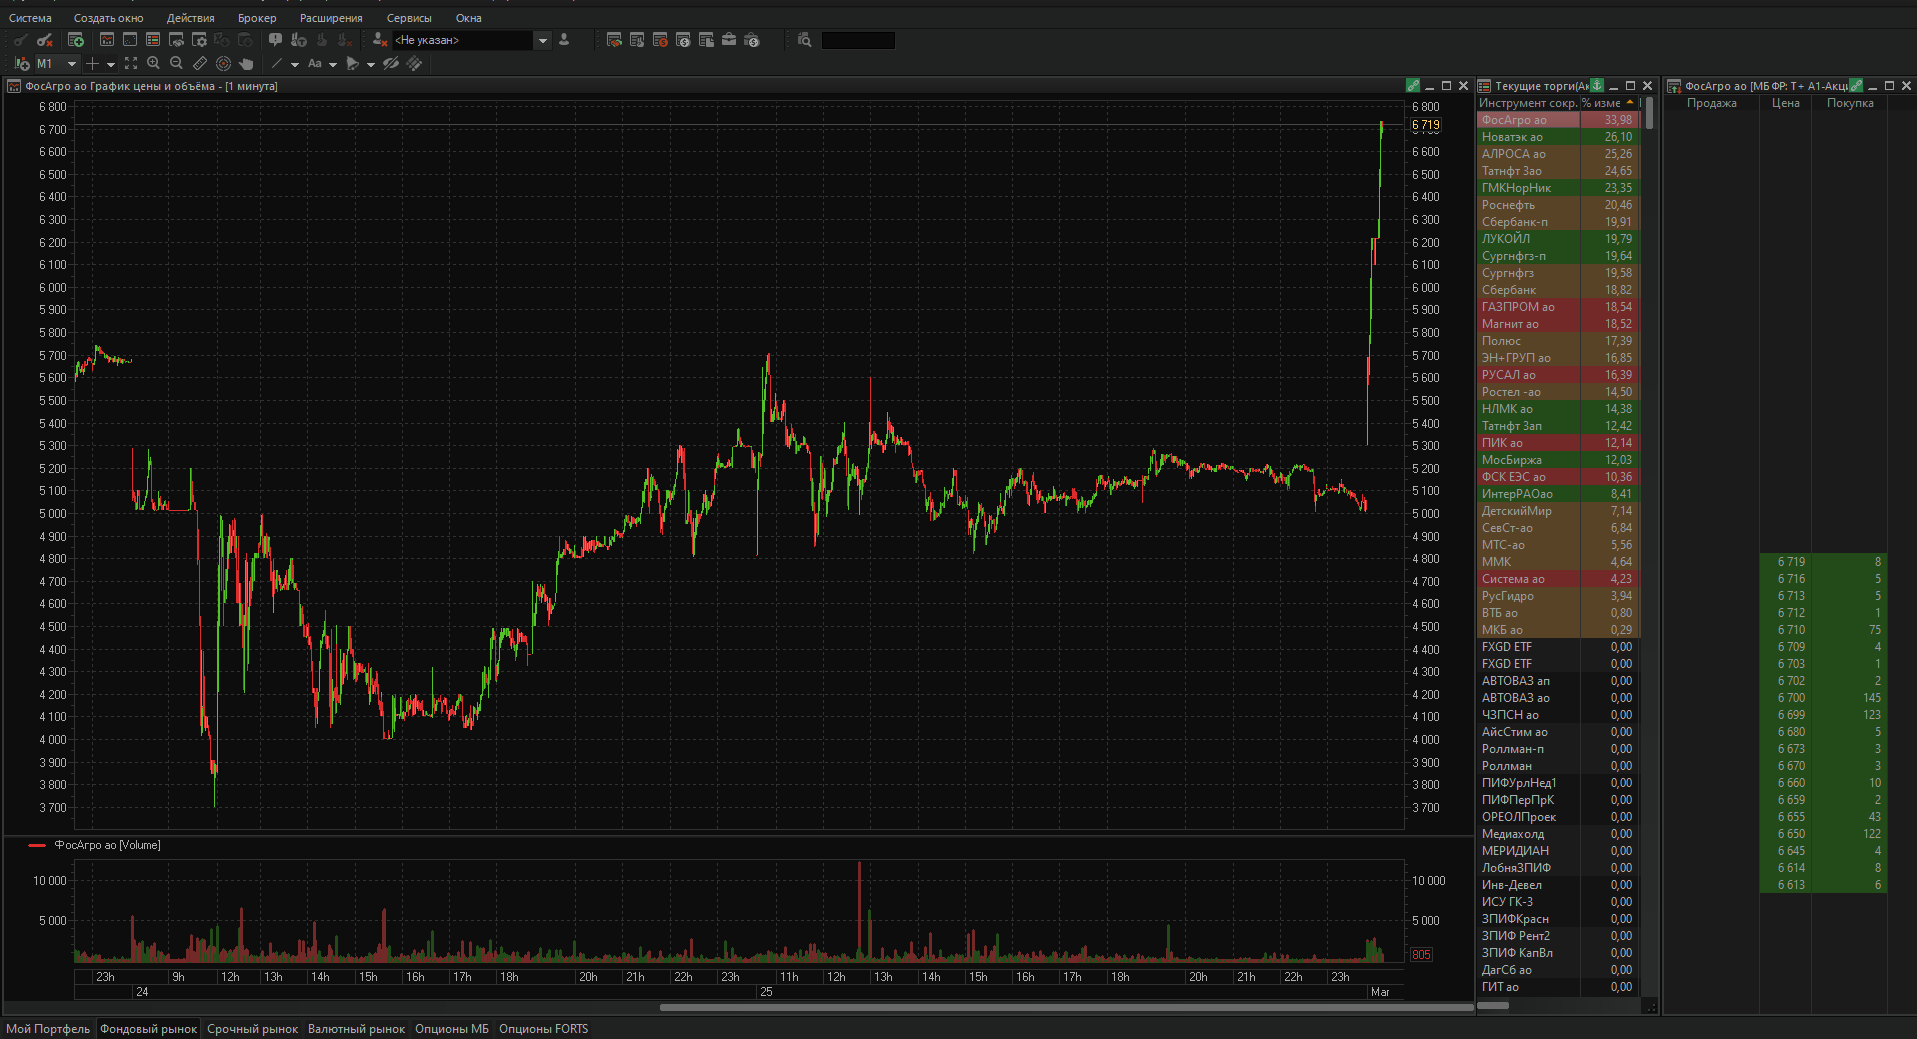This screenshot has width=1917, height=1039.
Task: Select the МосБиржа row
Action: click(1558, 460)
